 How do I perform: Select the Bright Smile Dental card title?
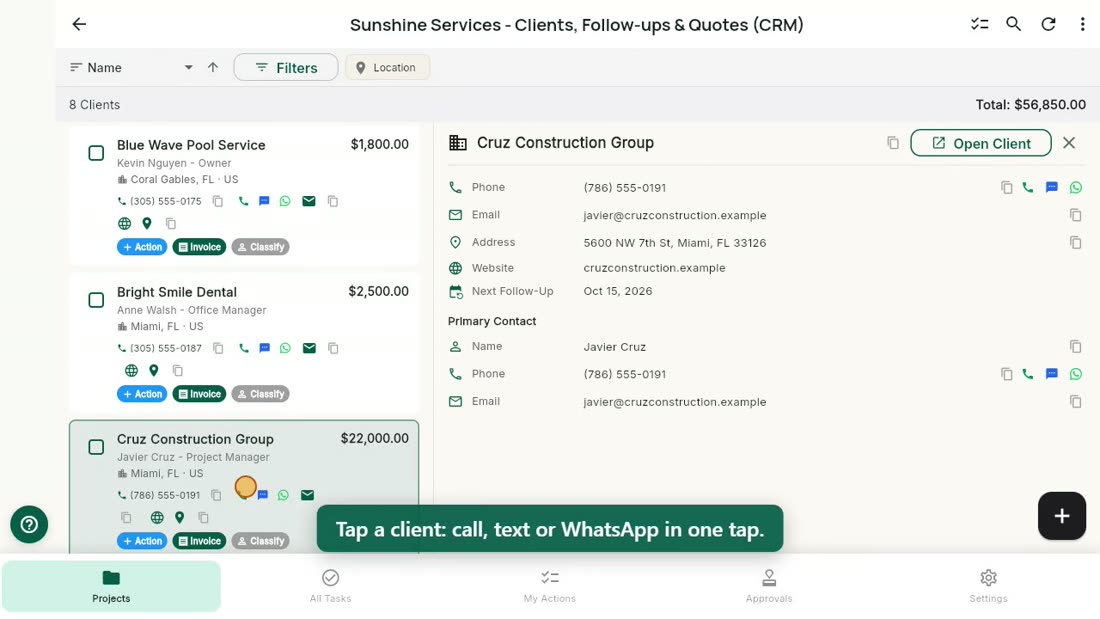177,292
